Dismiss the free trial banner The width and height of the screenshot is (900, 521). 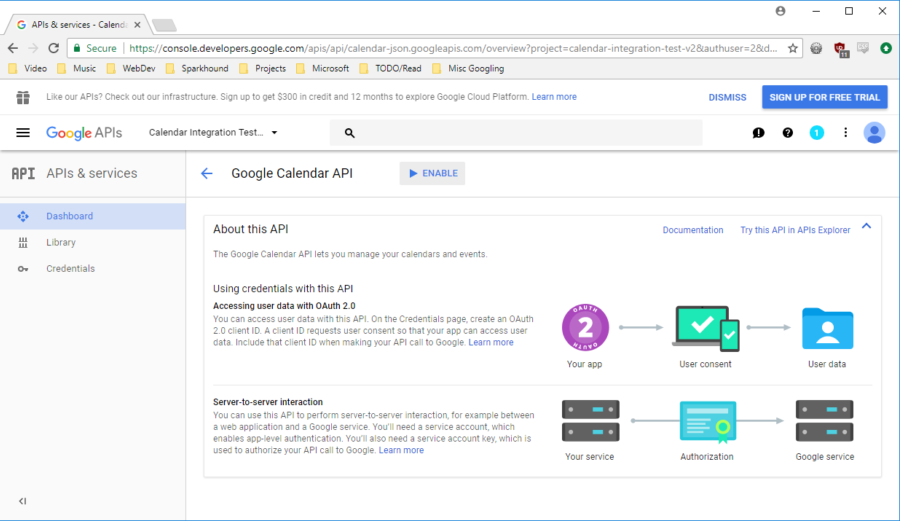(x=727, y=98)
